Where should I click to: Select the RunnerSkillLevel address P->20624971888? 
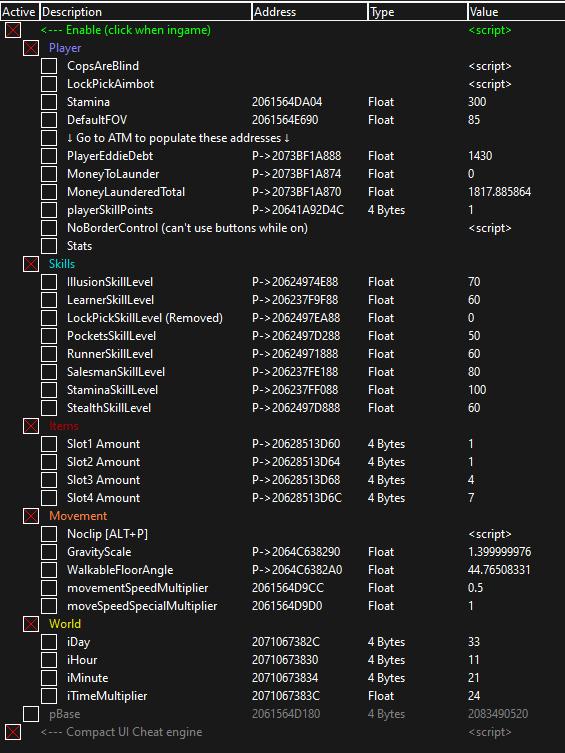[295, 354]
